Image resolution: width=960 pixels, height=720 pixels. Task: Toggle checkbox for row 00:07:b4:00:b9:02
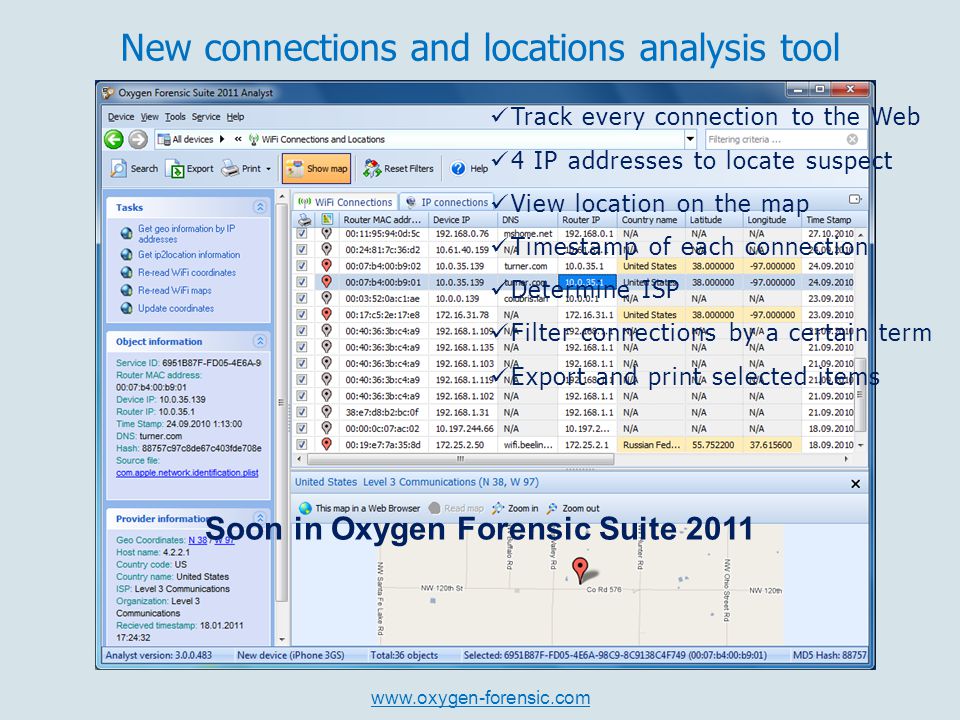coord(302,266)
